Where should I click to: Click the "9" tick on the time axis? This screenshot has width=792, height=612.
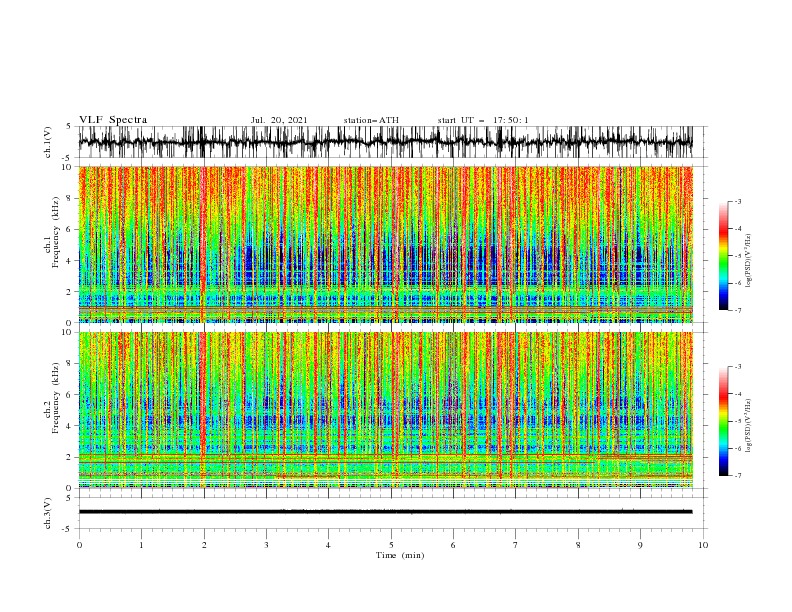tap(640, 545)
